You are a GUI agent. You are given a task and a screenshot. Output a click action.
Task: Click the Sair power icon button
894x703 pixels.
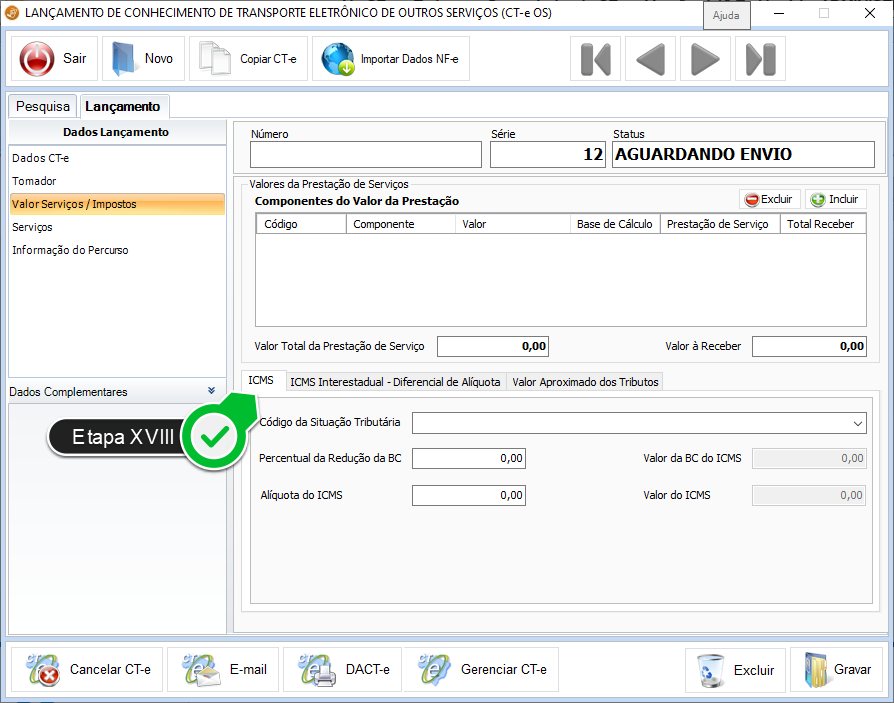click(55, 59)
